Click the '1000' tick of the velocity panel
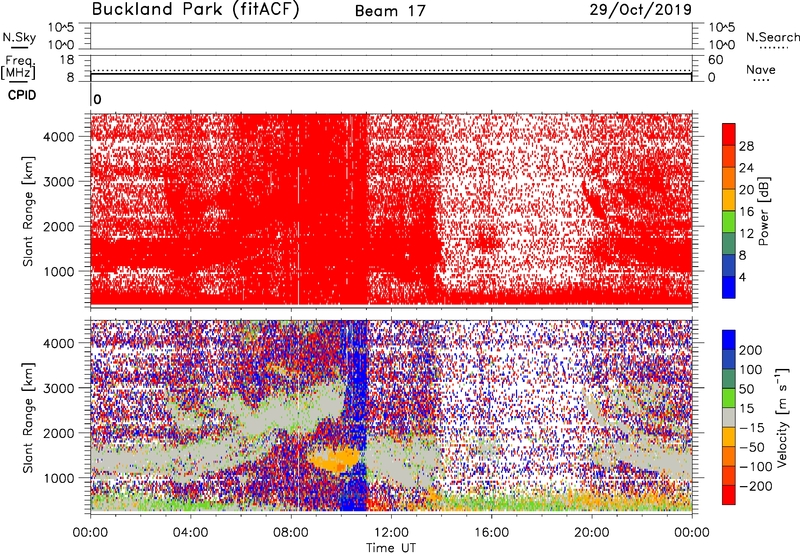The height and width of the screenshot is (554, 800). click(59, 478)
